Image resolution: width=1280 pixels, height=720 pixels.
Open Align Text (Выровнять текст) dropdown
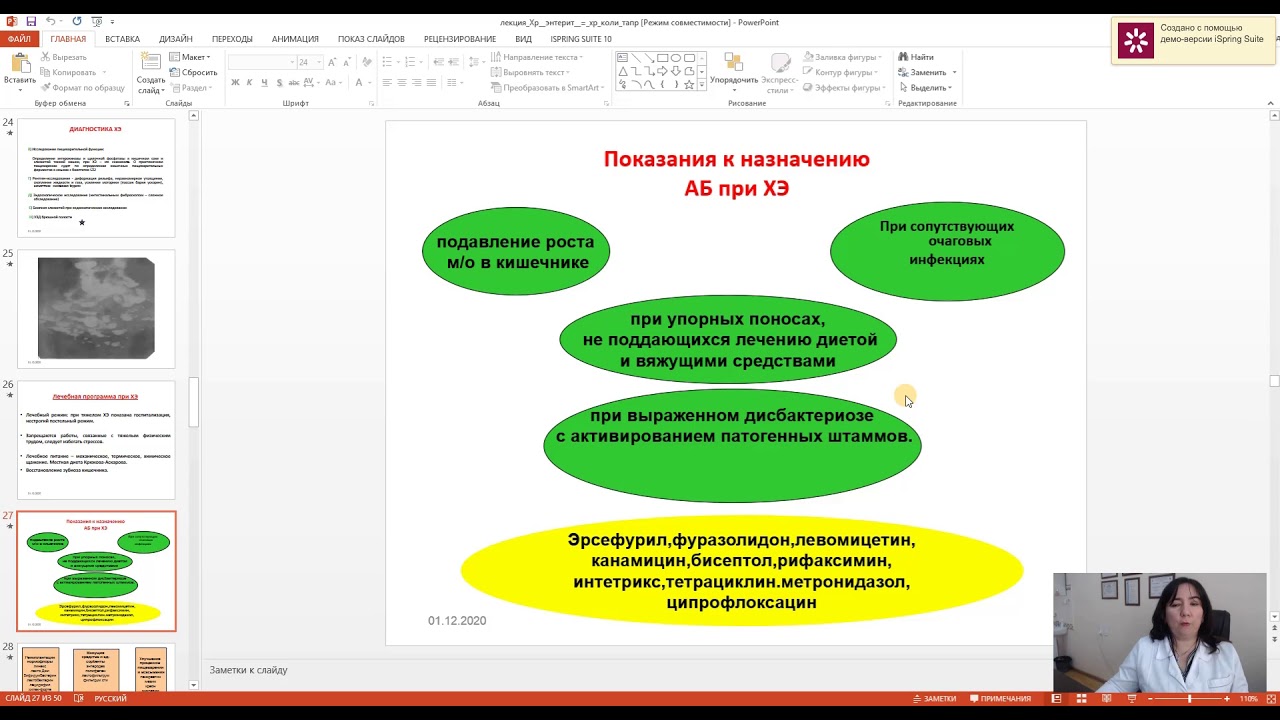coord(532,72)
